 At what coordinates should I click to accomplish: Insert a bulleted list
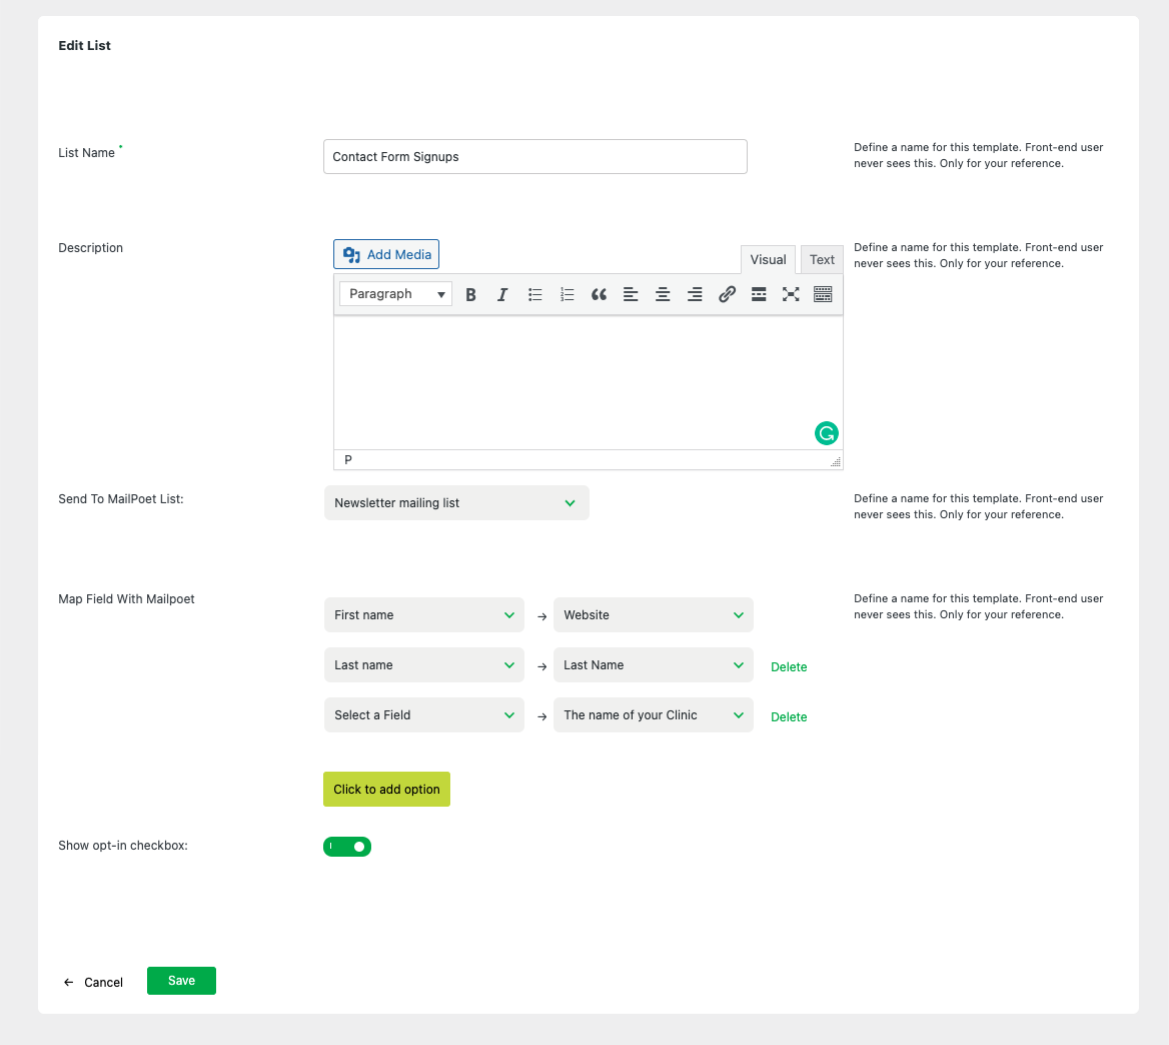pyautogui.click(x=535, y=294)
